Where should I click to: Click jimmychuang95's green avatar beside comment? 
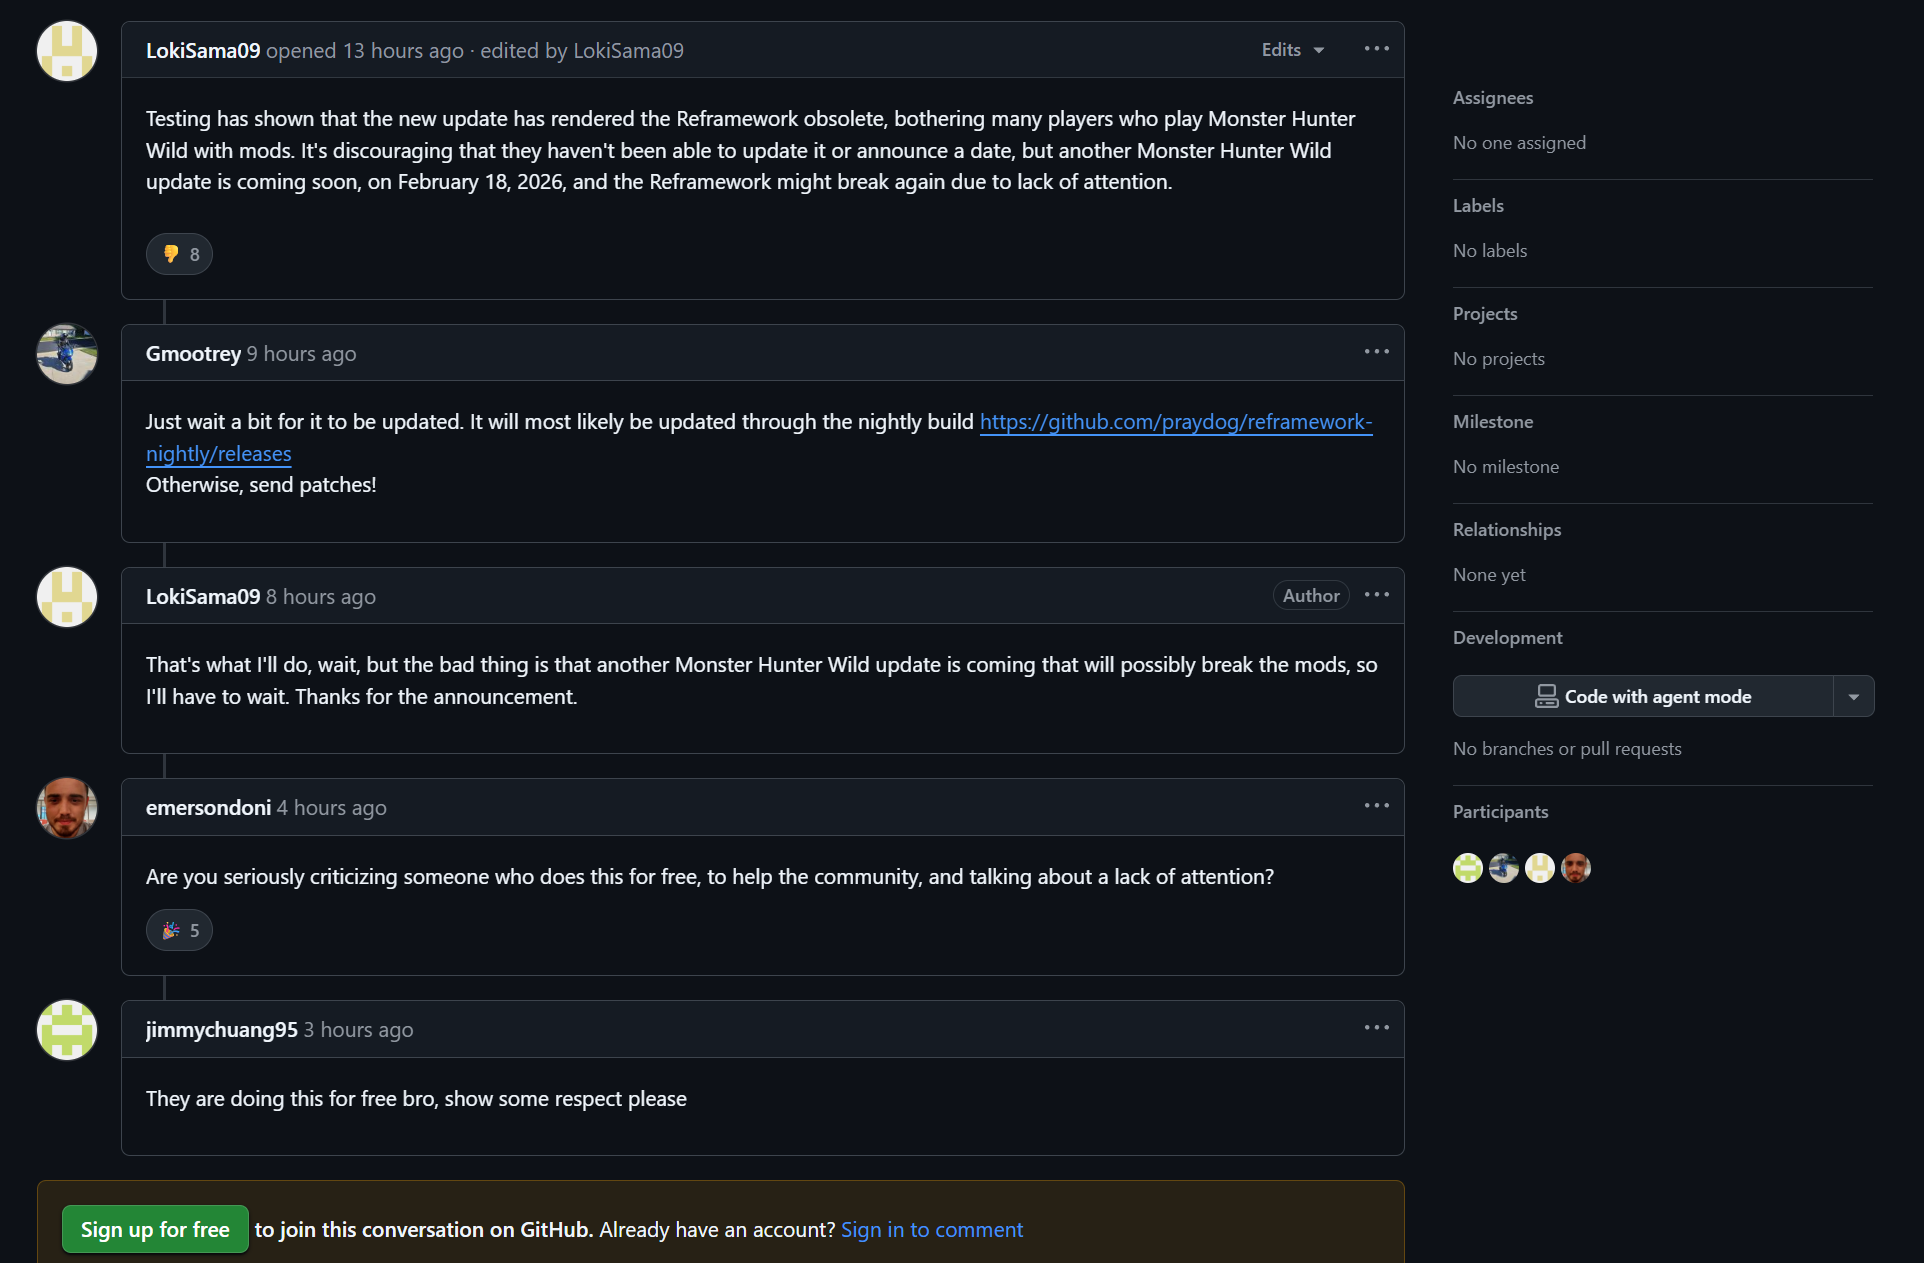pyautogui.click(x=67, y=1030)
